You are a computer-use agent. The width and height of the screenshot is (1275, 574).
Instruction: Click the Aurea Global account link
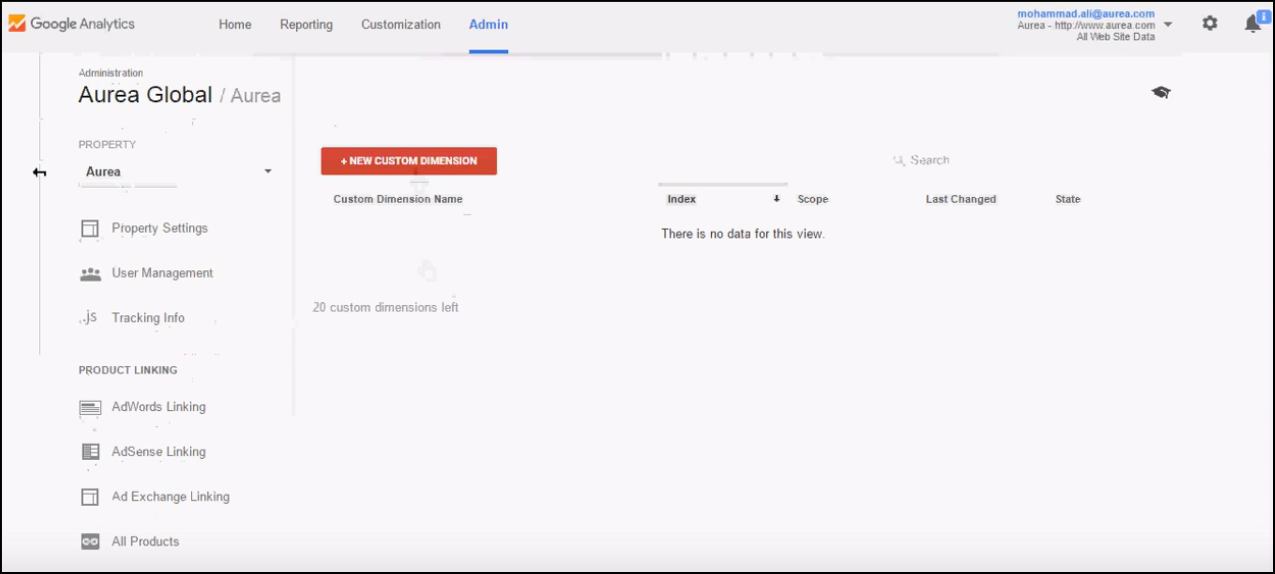(146, 95)
